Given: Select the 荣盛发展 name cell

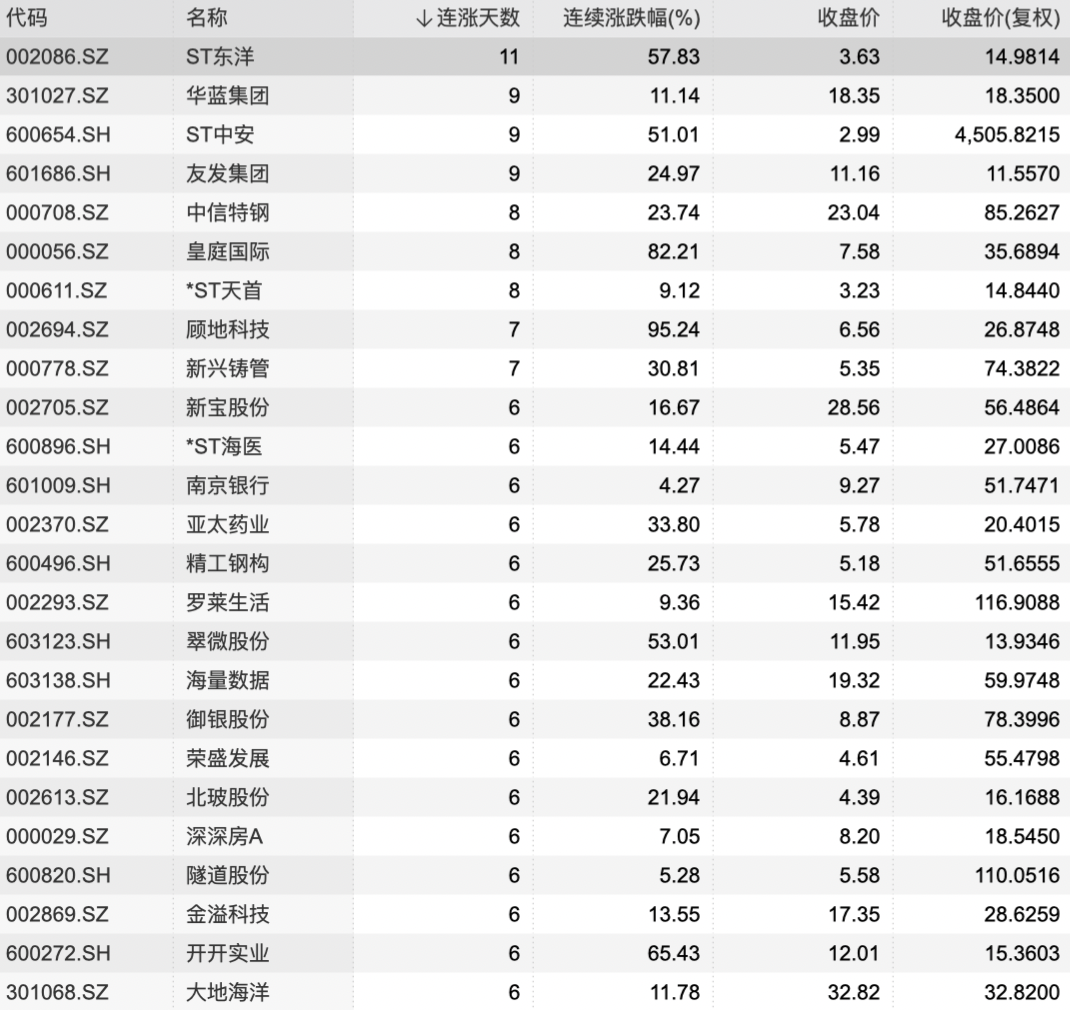Looking at the screenshot, I should coord(227,758).
